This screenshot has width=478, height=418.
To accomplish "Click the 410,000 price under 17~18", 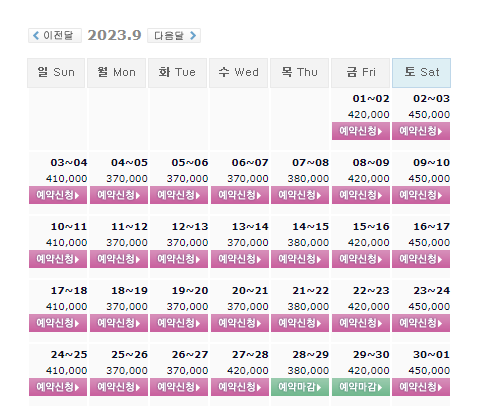I will (x=66, y=307).
